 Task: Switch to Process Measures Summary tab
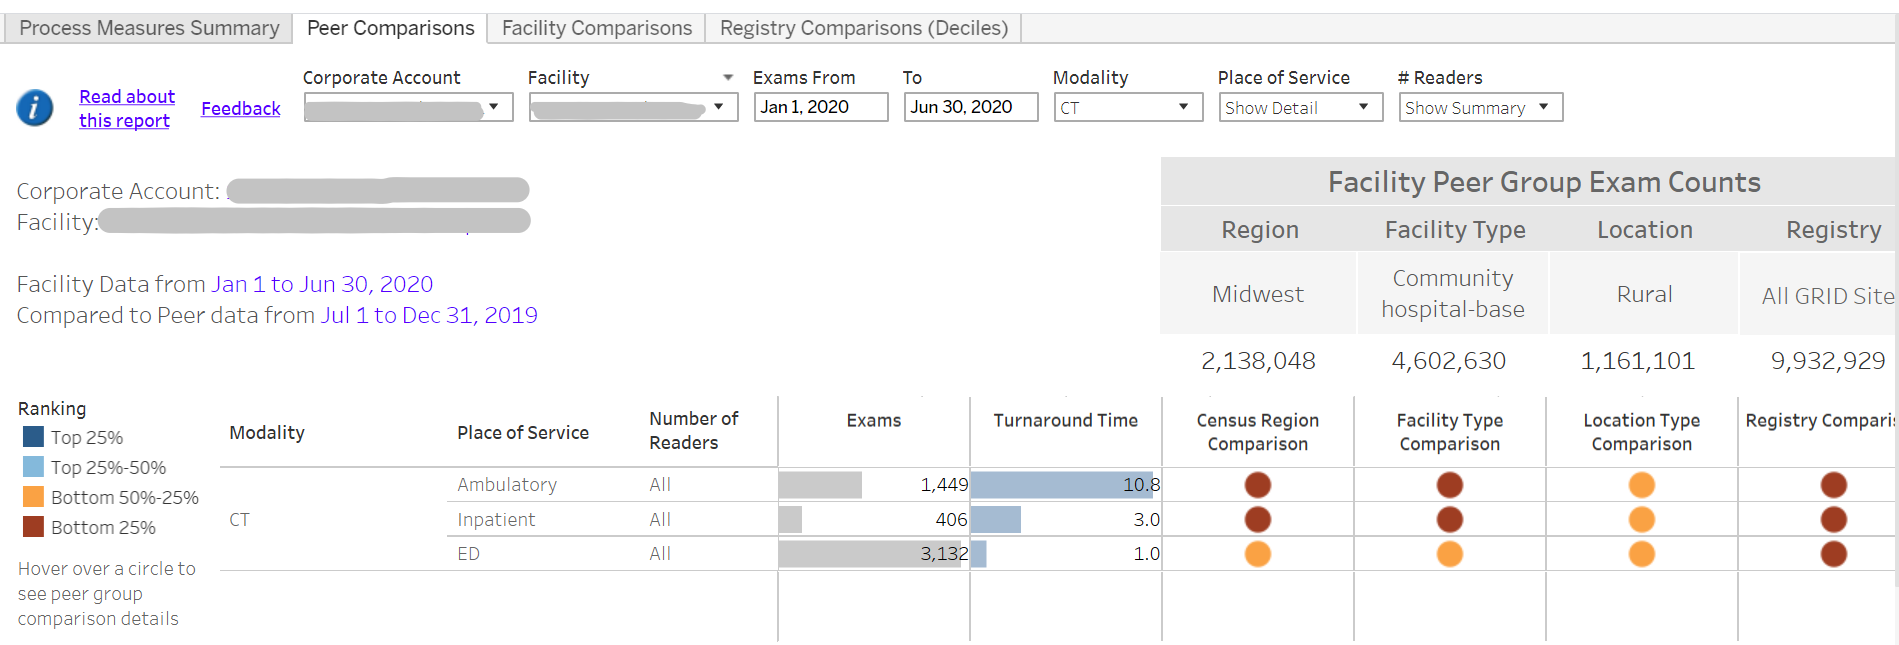[149, 28]
